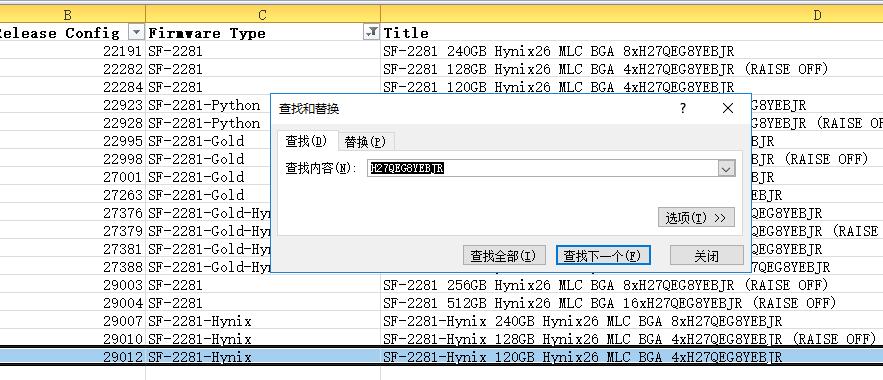Image resolution: width=883 pixels, height=380 pixels.
Task: Click the dialog help question mark
Action: tap(683, 108)
